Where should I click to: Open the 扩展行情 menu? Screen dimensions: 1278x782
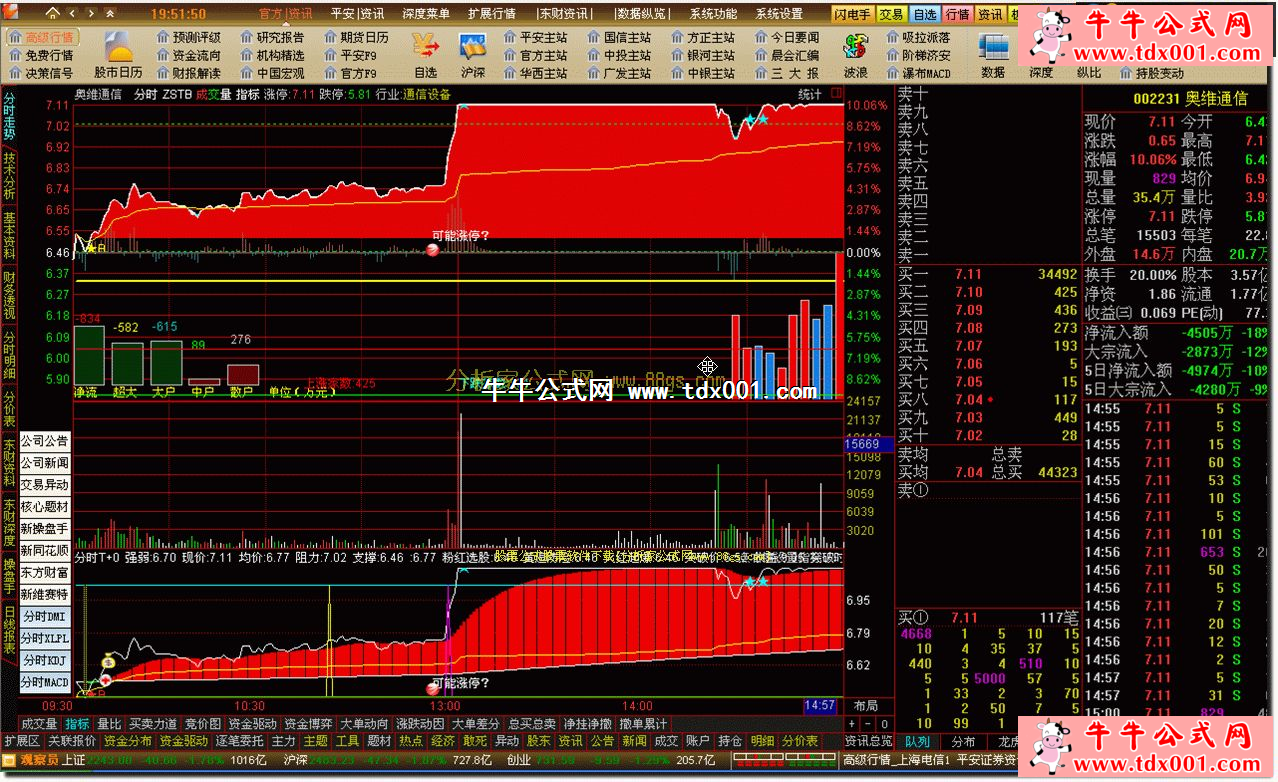point(492,14)
